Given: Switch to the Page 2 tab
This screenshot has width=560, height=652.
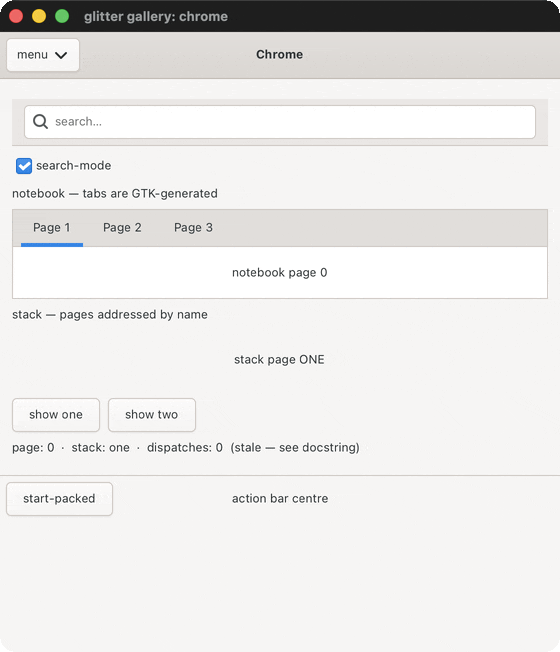Looking at the screenshot, I should coord(122,228).
